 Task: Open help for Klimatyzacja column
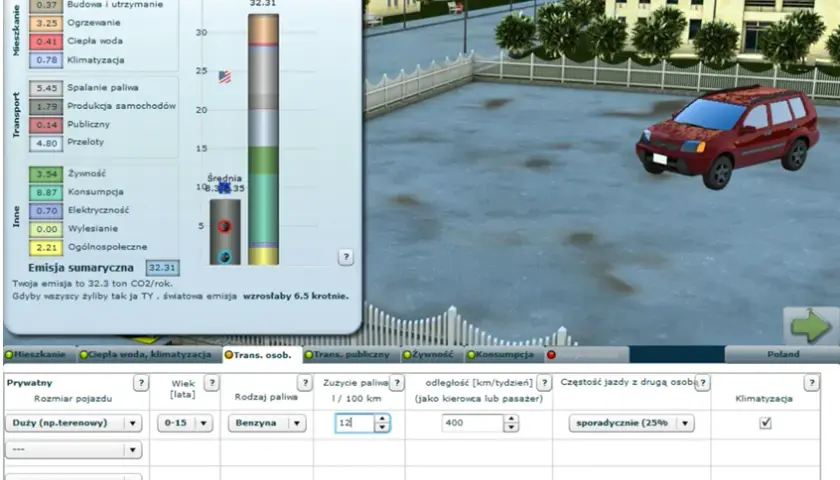point(812,383)
